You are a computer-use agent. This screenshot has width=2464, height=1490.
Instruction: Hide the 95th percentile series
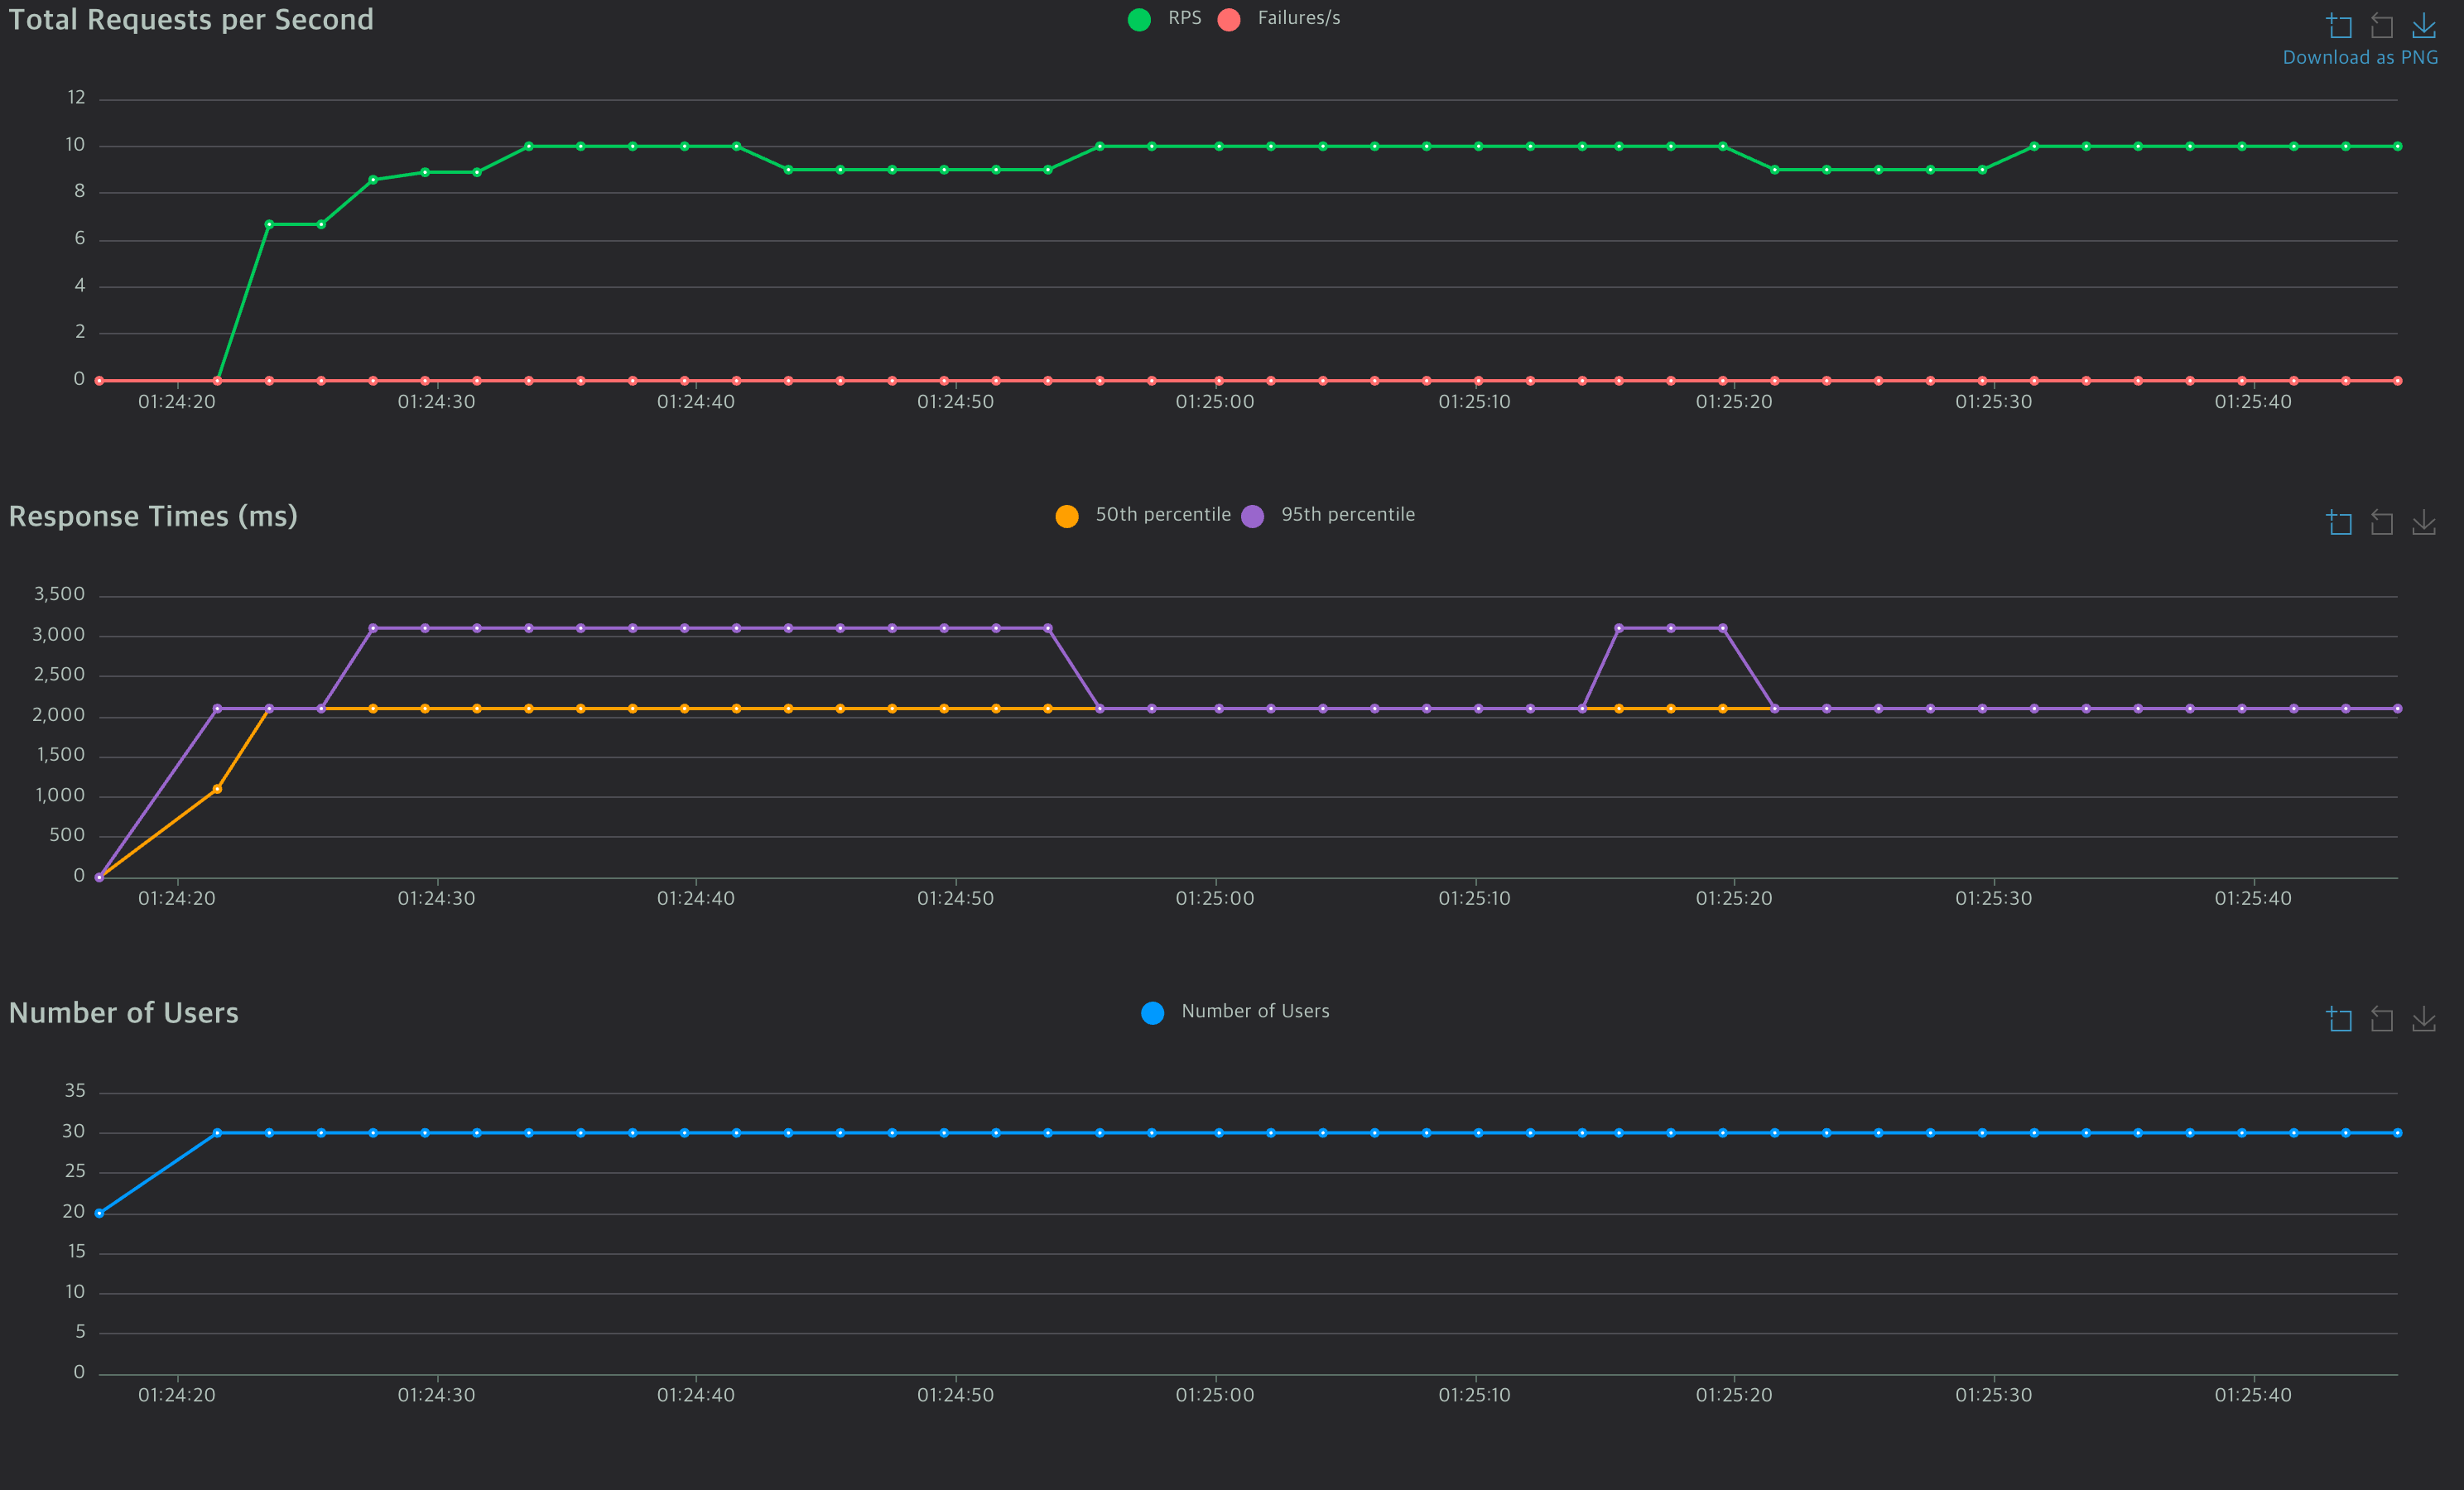click(1347, 515)
